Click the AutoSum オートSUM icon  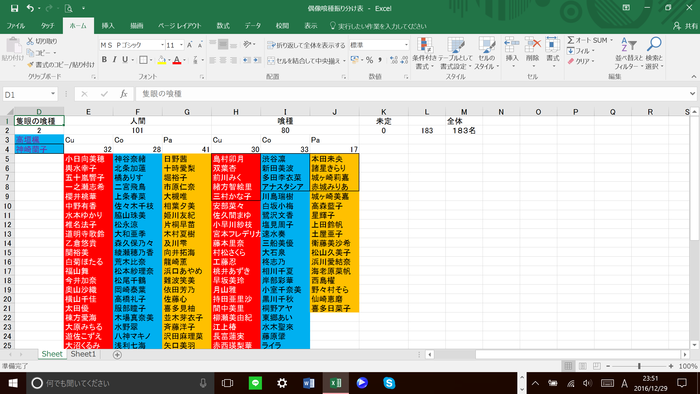coord(571,40)
